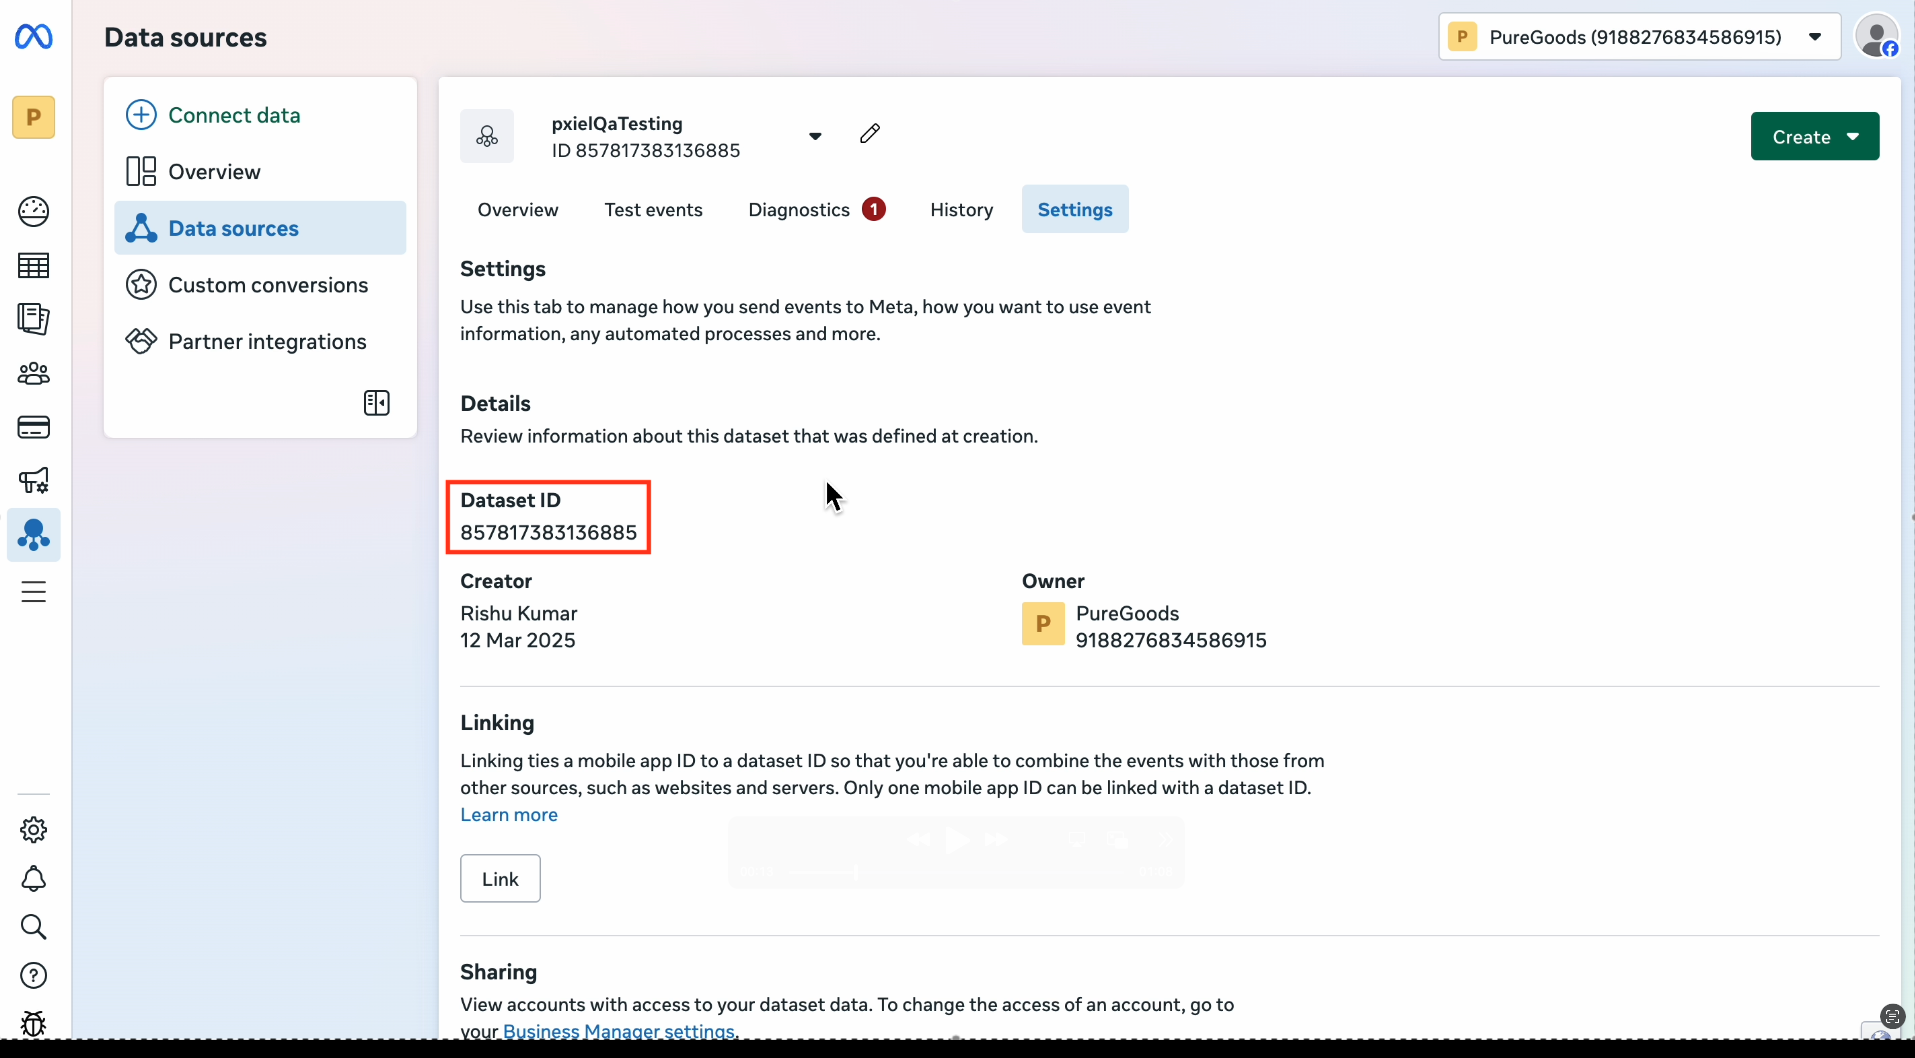Click the Sharing section heading

click(x=498, y=972)
